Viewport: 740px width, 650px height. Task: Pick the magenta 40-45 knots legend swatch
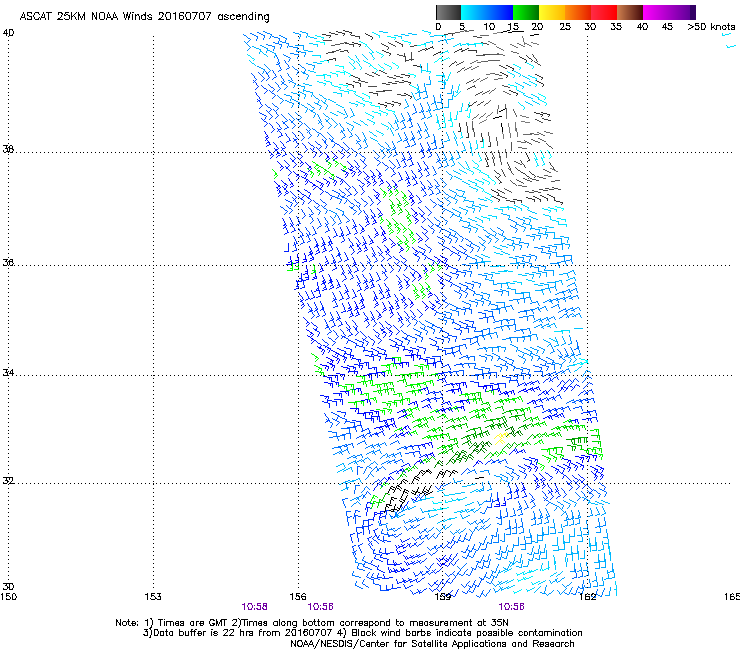pyautogui.click(x=656, y=12)
